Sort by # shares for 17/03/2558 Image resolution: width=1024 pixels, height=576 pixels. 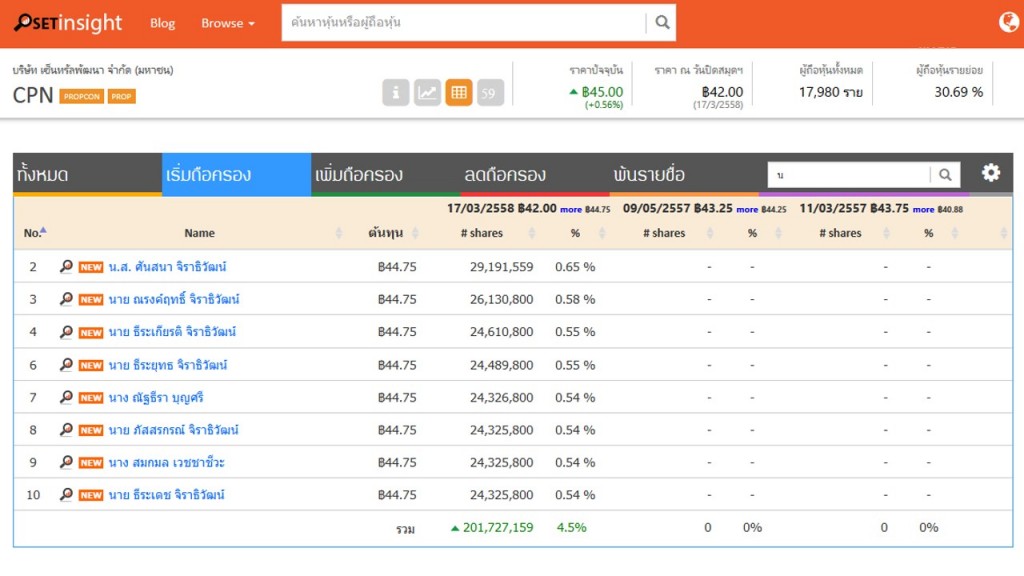point(482,232)
